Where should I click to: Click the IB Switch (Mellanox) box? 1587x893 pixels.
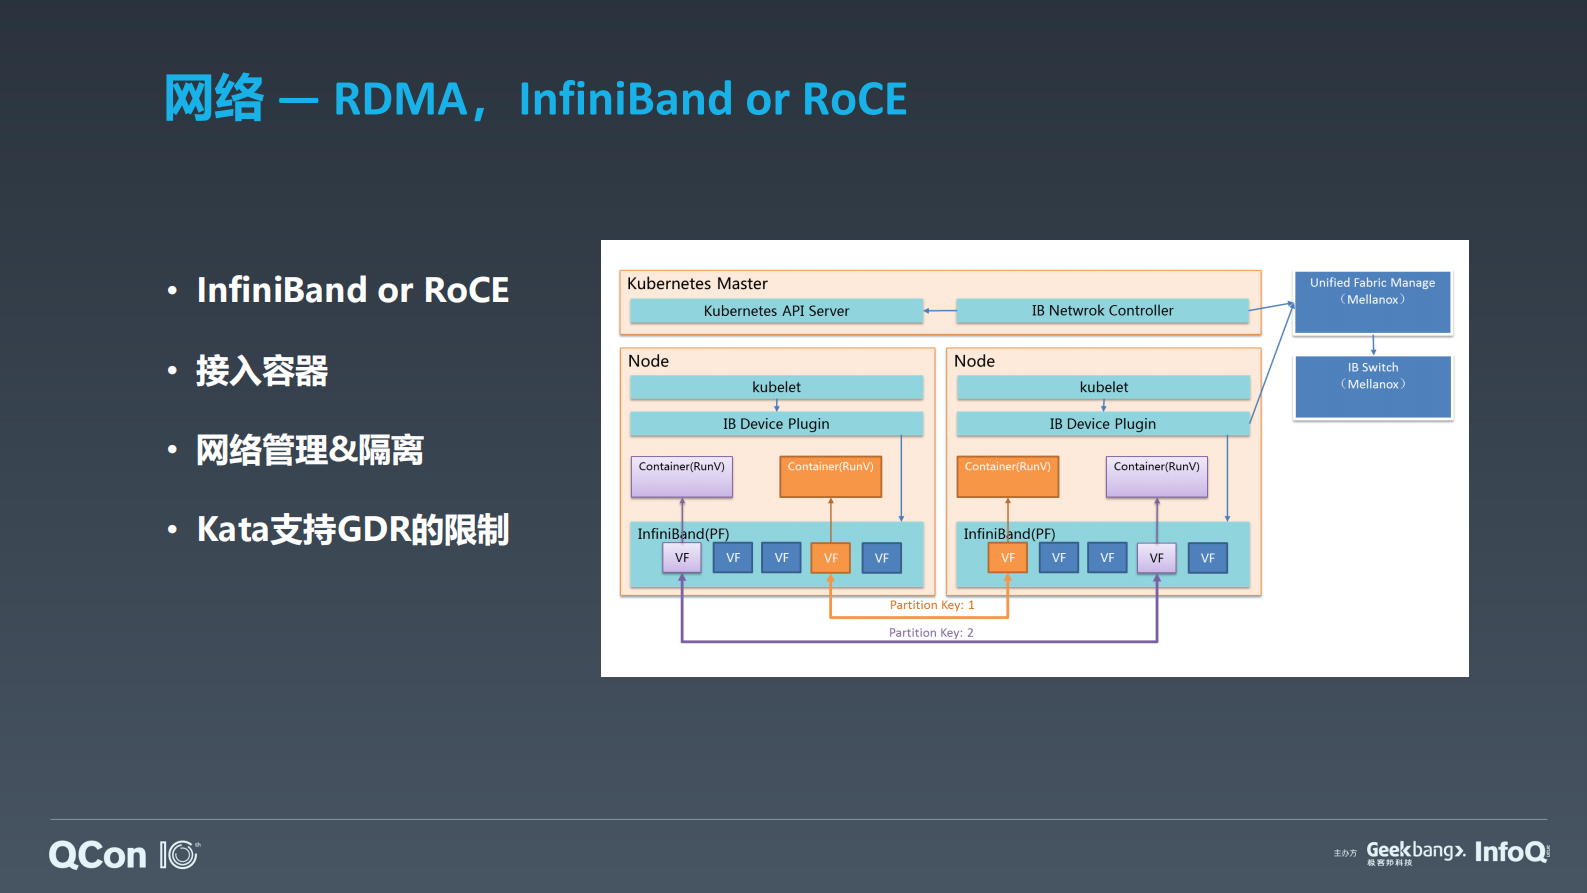click(x=1372, y=387)
